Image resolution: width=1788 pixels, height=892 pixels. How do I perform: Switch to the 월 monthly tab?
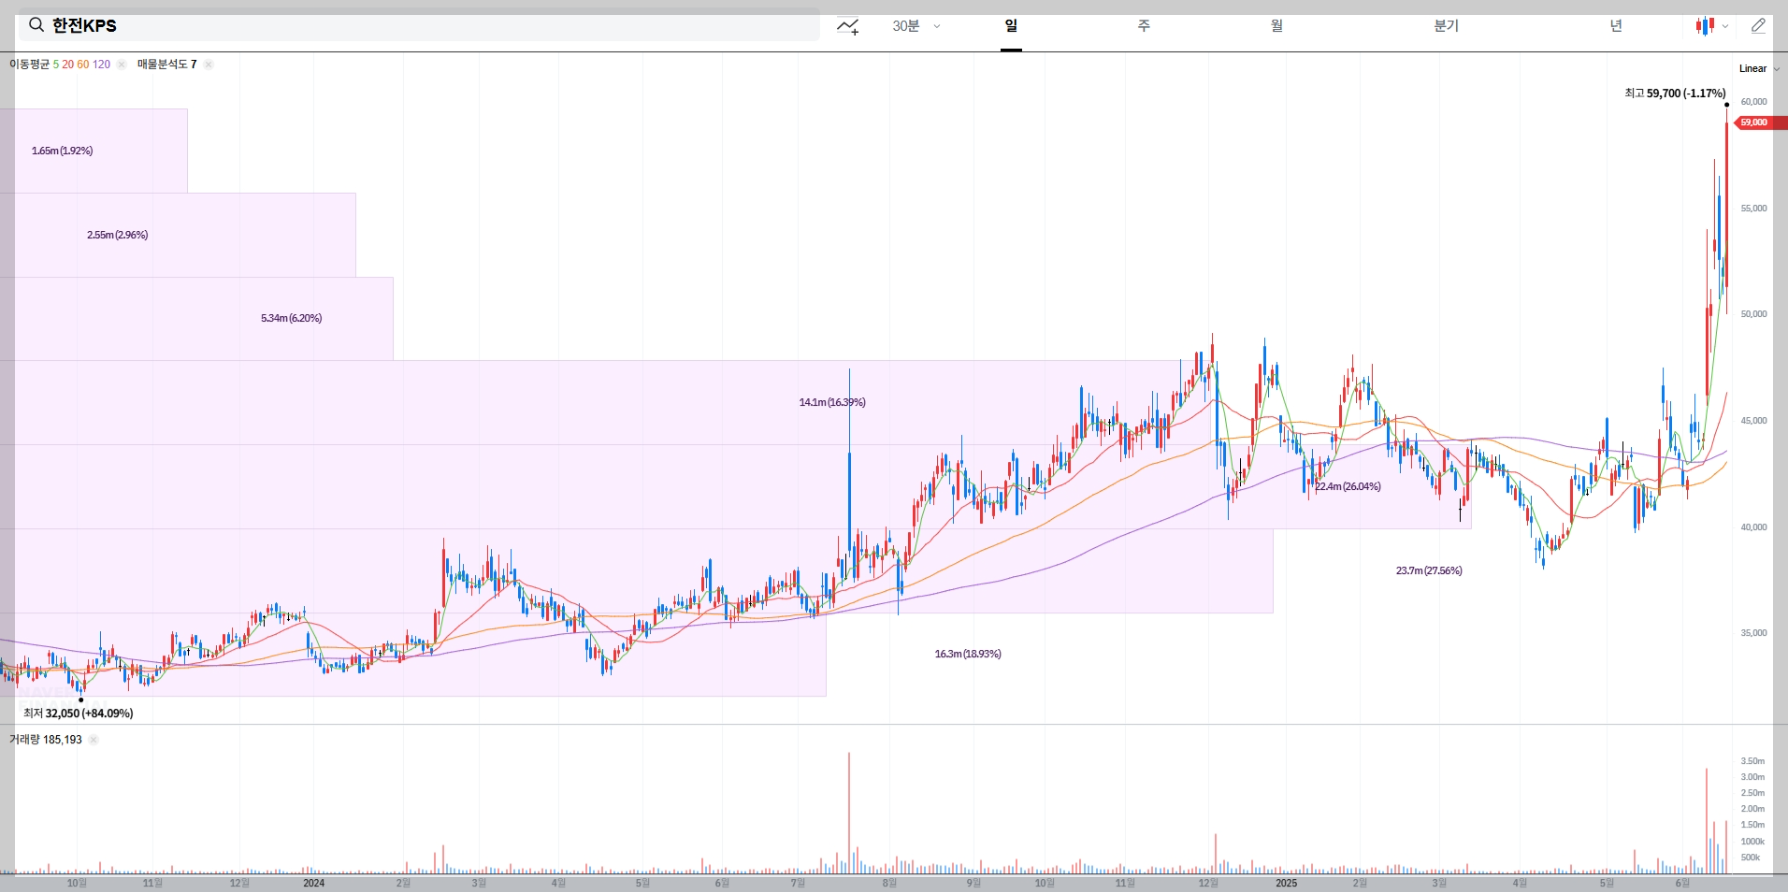click(x=1277, y=26)
